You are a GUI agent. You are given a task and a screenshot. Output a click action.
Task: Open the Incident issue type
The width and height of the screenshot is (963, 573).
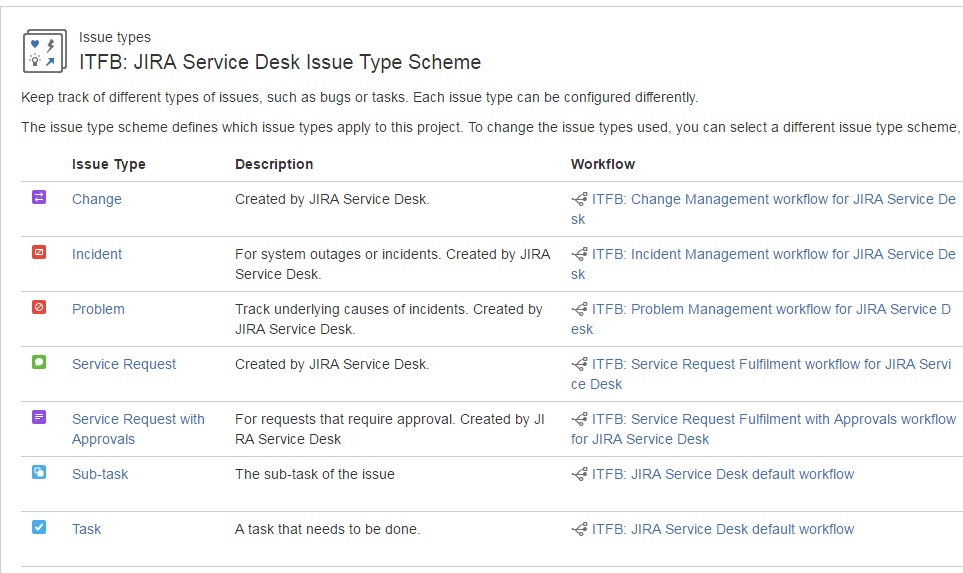click(97, 254)
